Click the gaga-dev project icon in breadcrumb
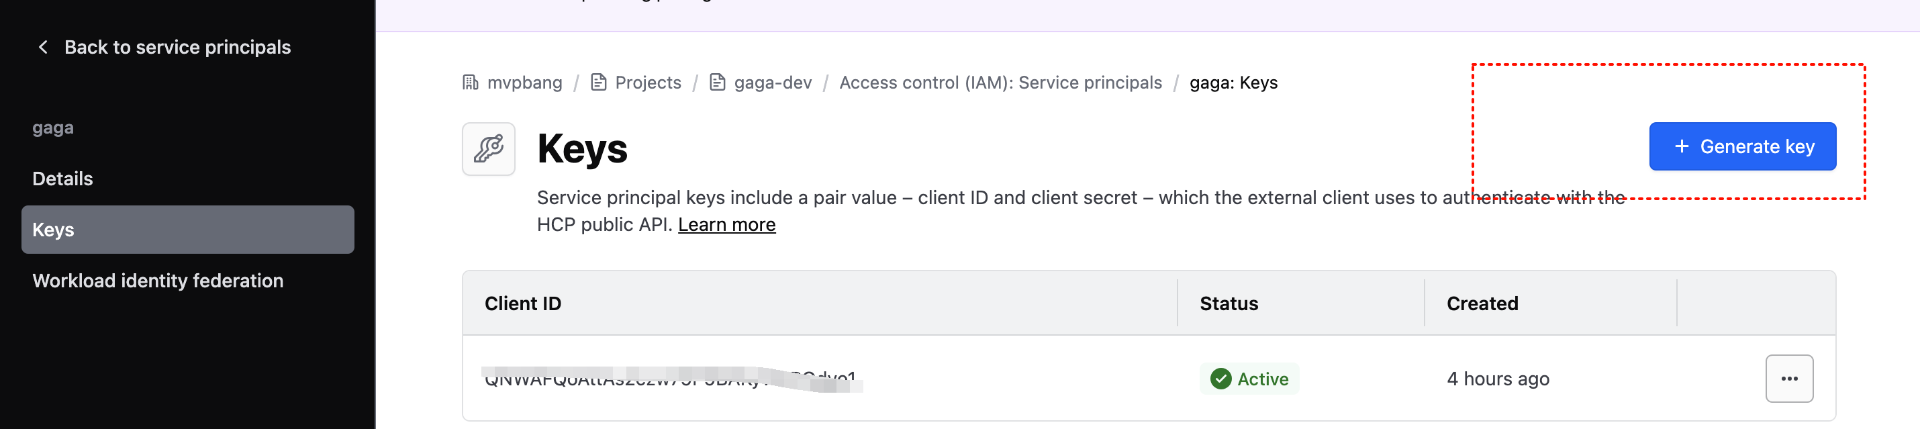The width and height of the screenshot is (1920, 429). (717, 82)
